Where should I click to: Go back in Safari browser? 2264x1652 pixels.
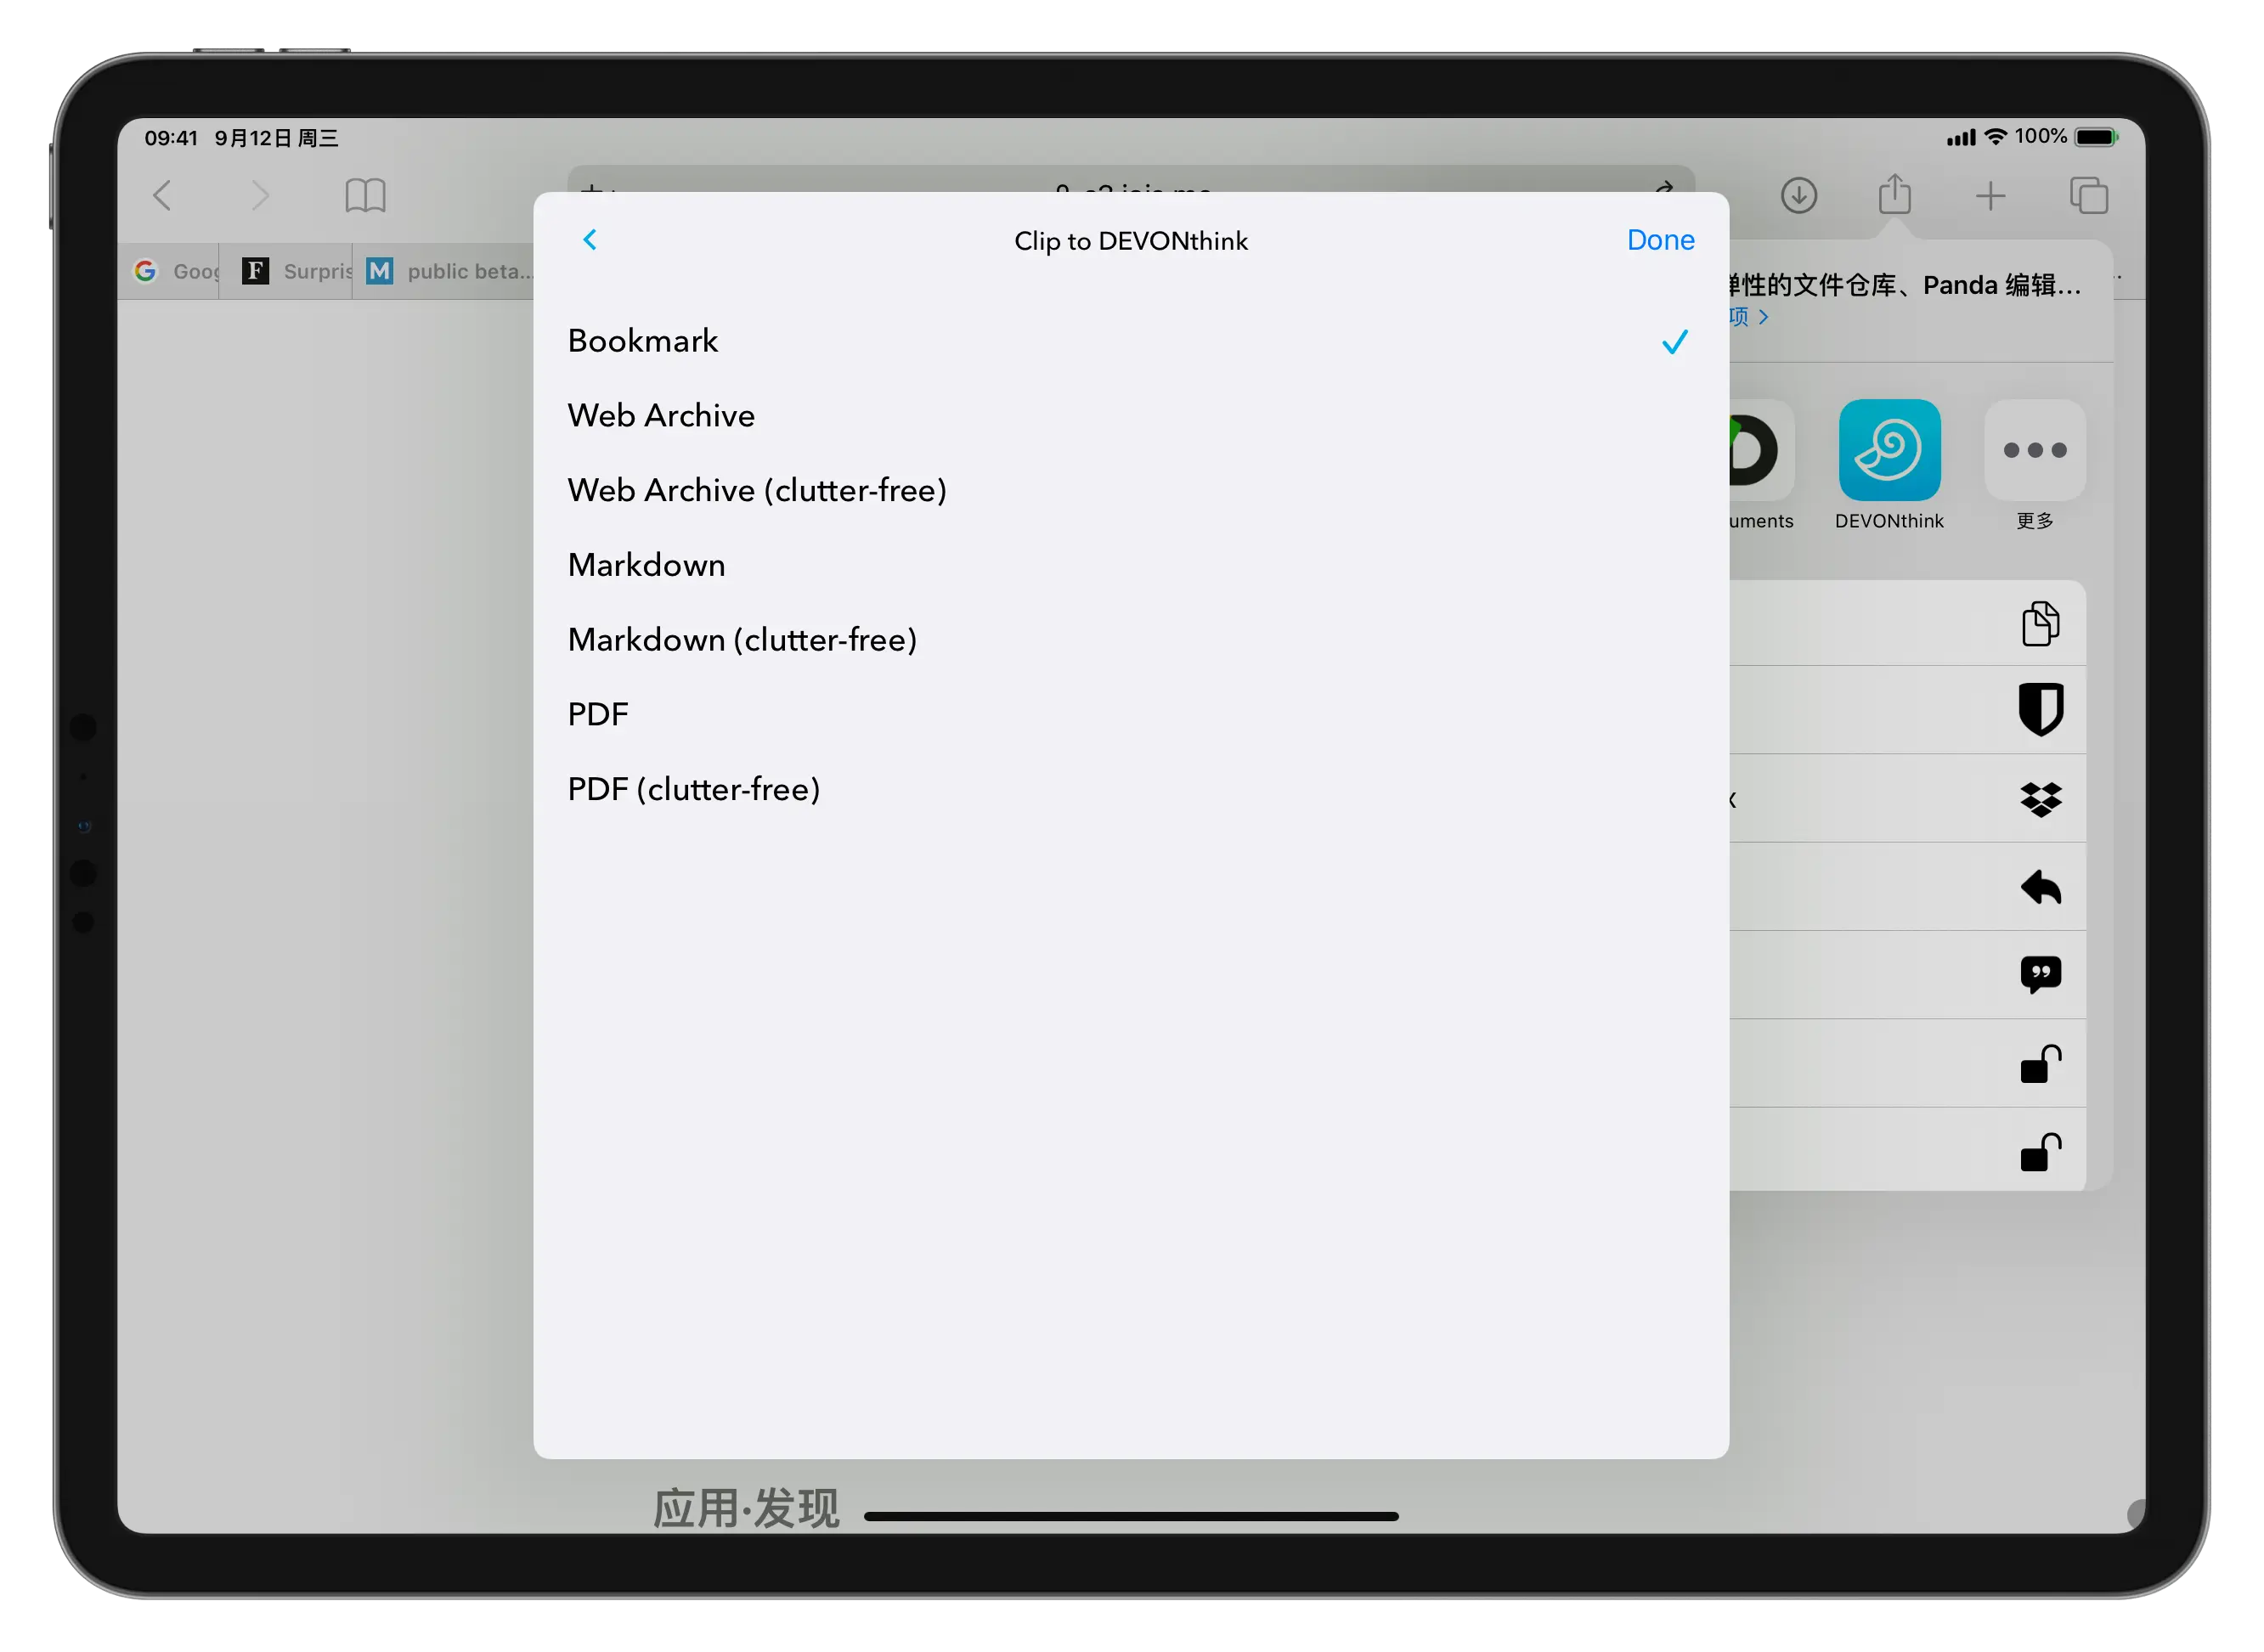pyautogui.click(x=162, y=195)
